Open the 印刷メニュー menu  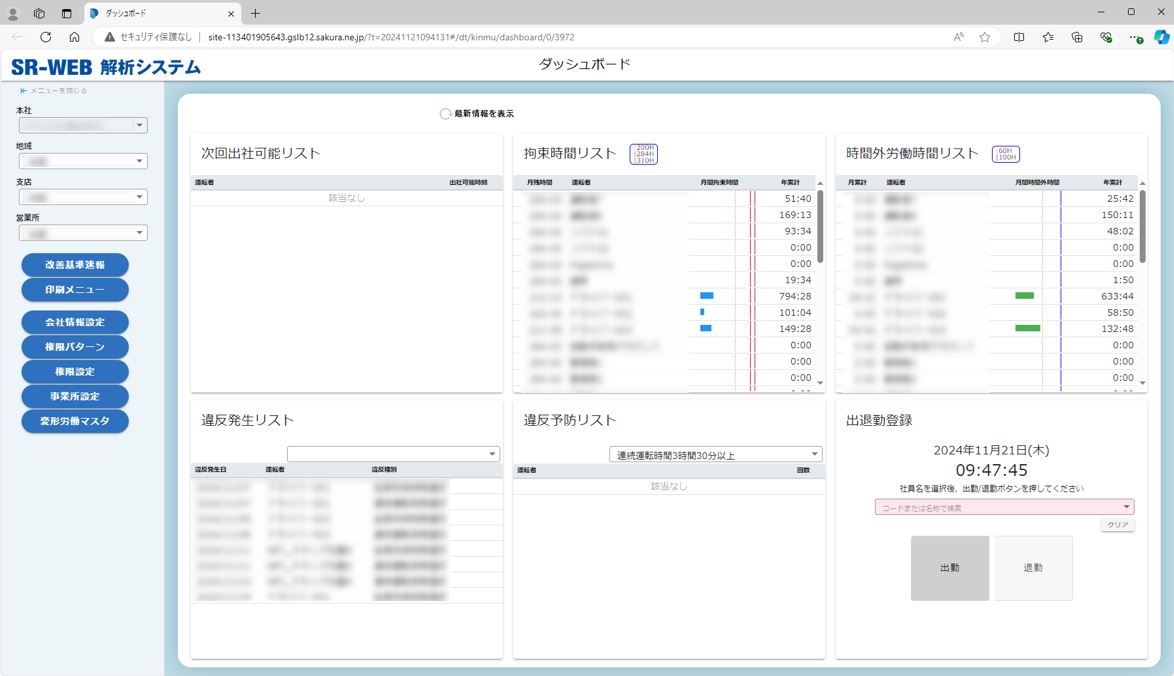point(75,290)
